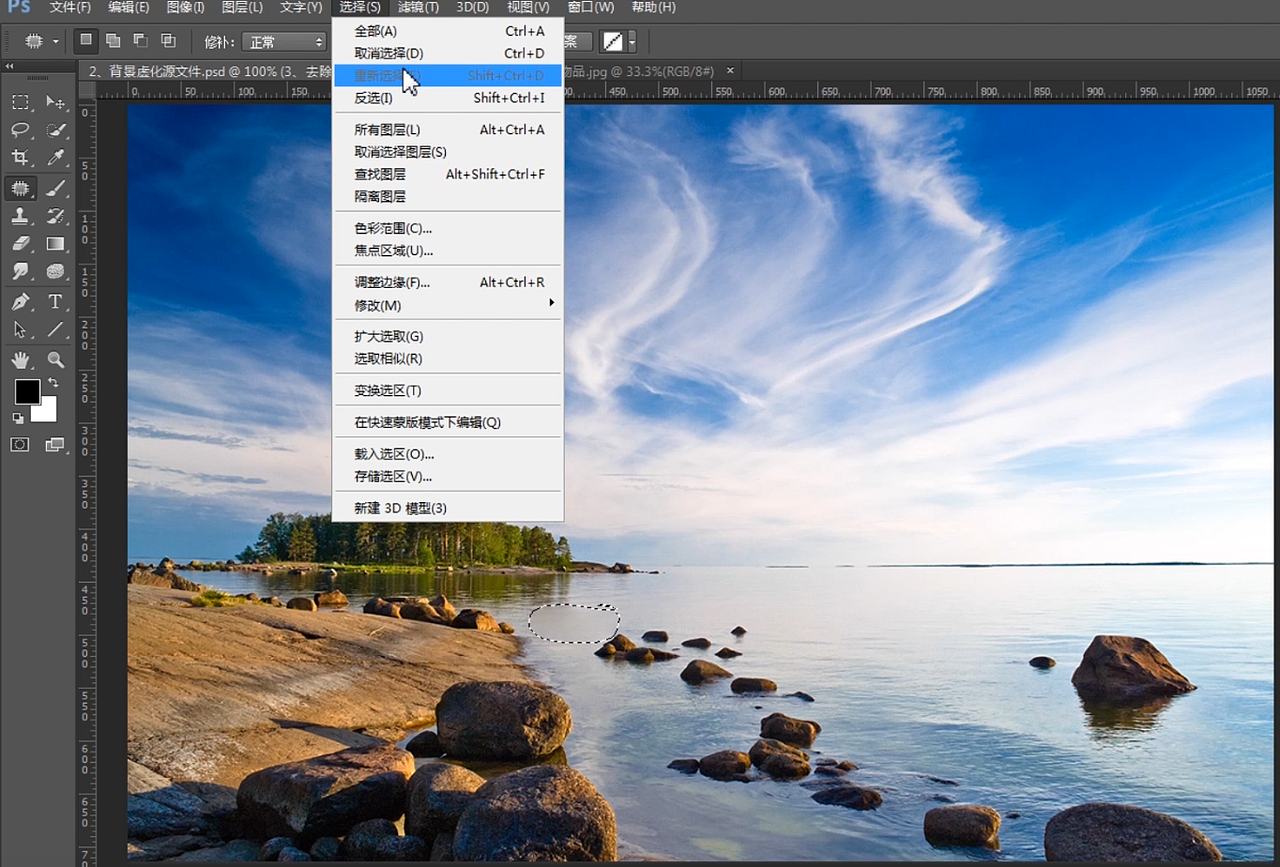Open the 视图(V) menu
The width and height of the screenshot is (1280, 867).
(528, 7)
